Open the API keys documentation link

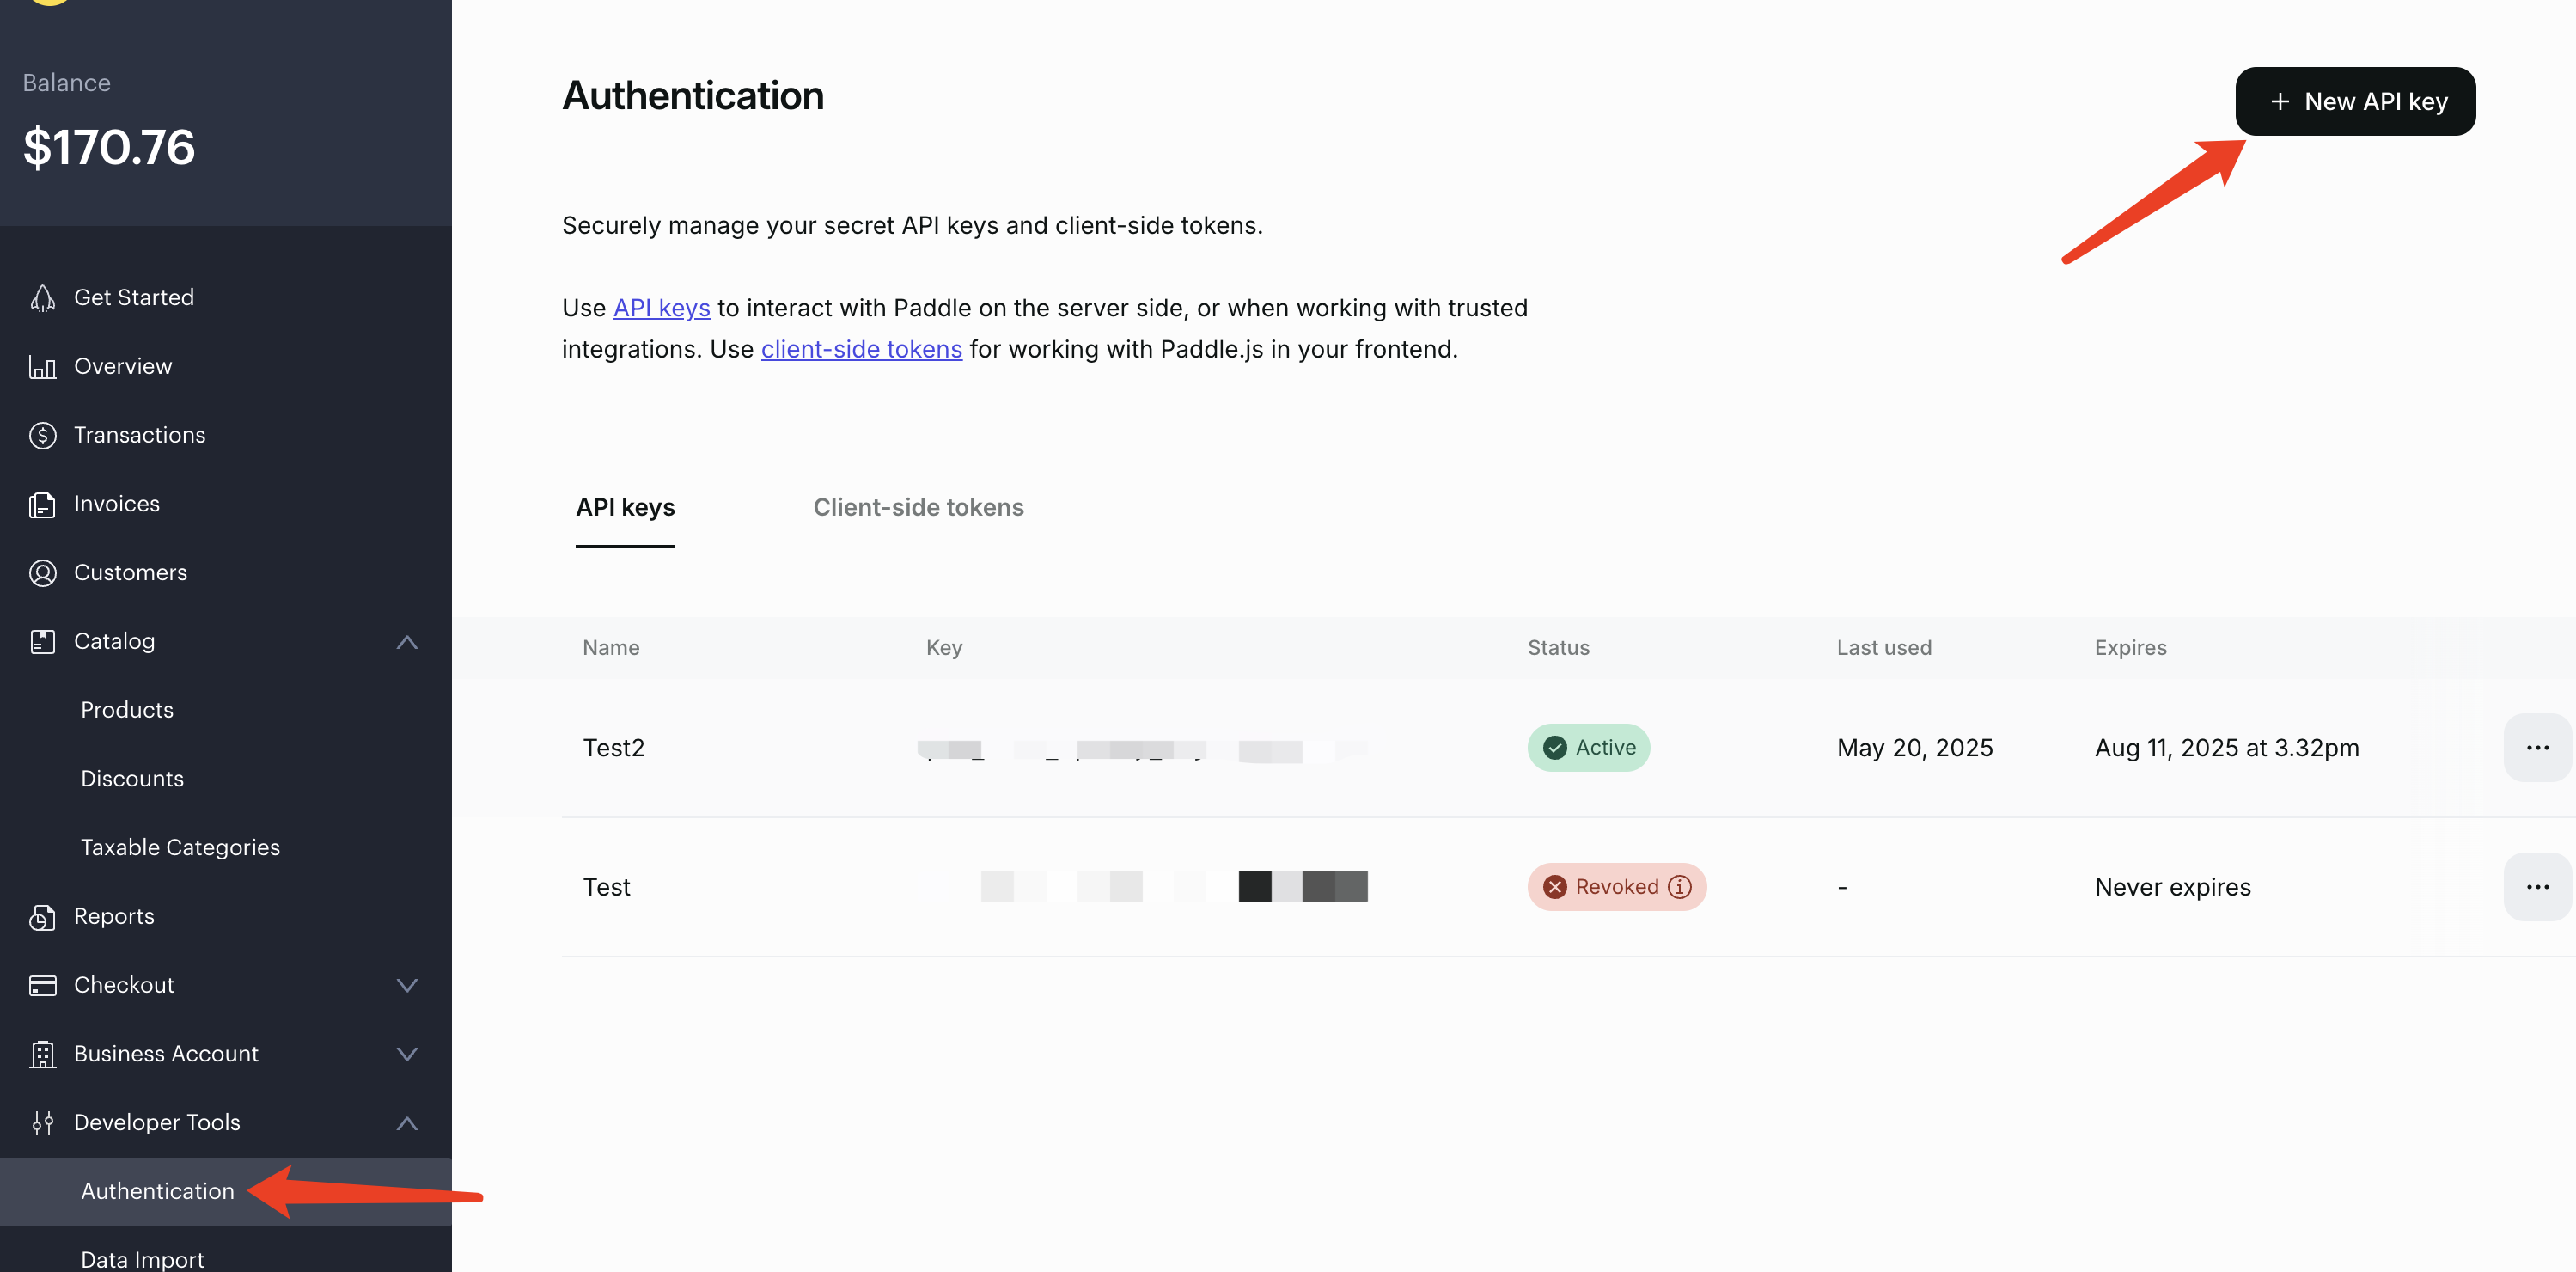click(x=661, y=308)
